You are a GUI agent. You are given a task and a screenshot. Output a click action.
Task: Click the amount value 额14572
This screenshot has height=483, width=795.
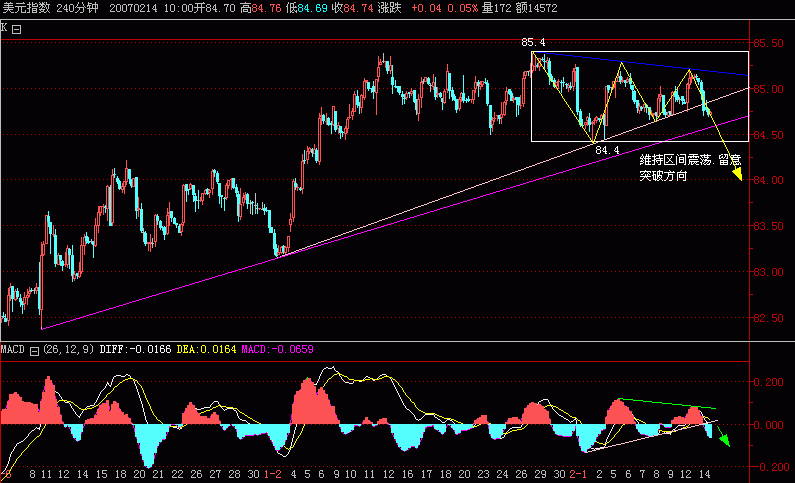(536, 8)
